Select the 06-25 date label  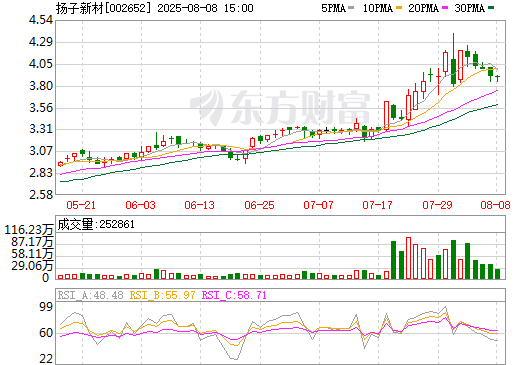(259, 205)
